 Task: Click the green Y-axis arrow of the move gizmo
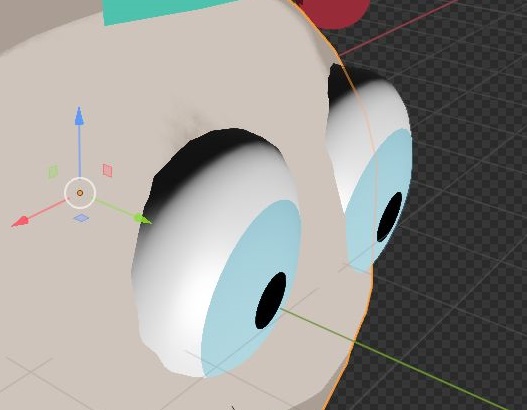(x=143, y=219)
